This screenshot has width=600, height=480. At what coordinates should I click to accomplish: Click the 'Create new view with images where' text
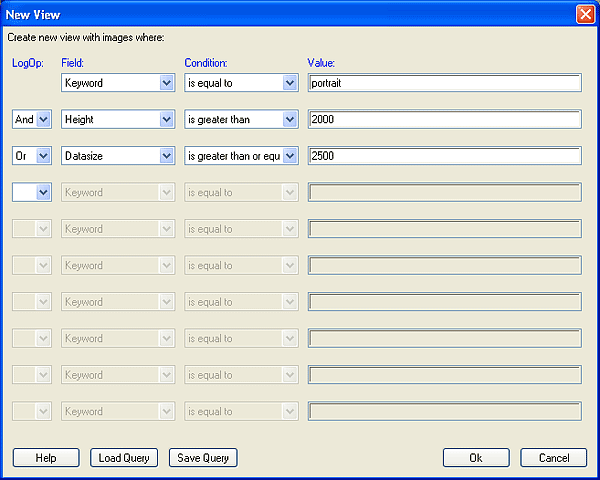tap(86, 38)
